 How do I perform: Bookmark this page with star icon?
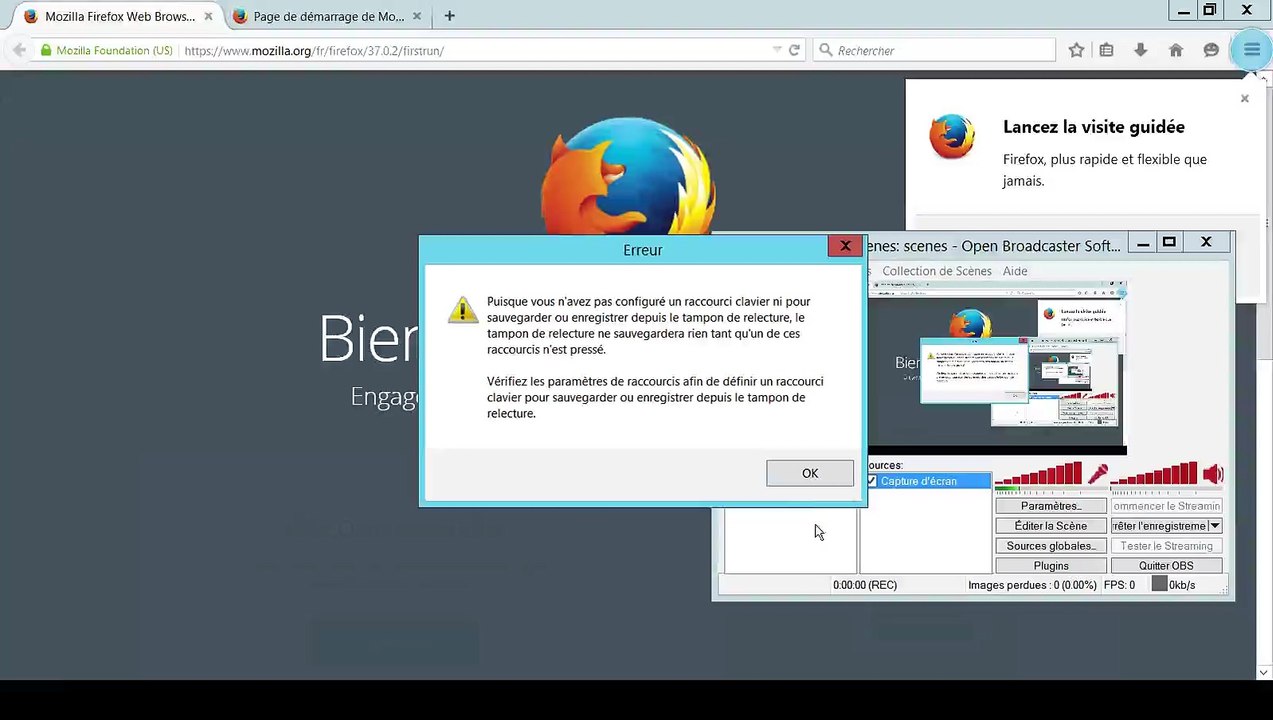[1076, 50]
